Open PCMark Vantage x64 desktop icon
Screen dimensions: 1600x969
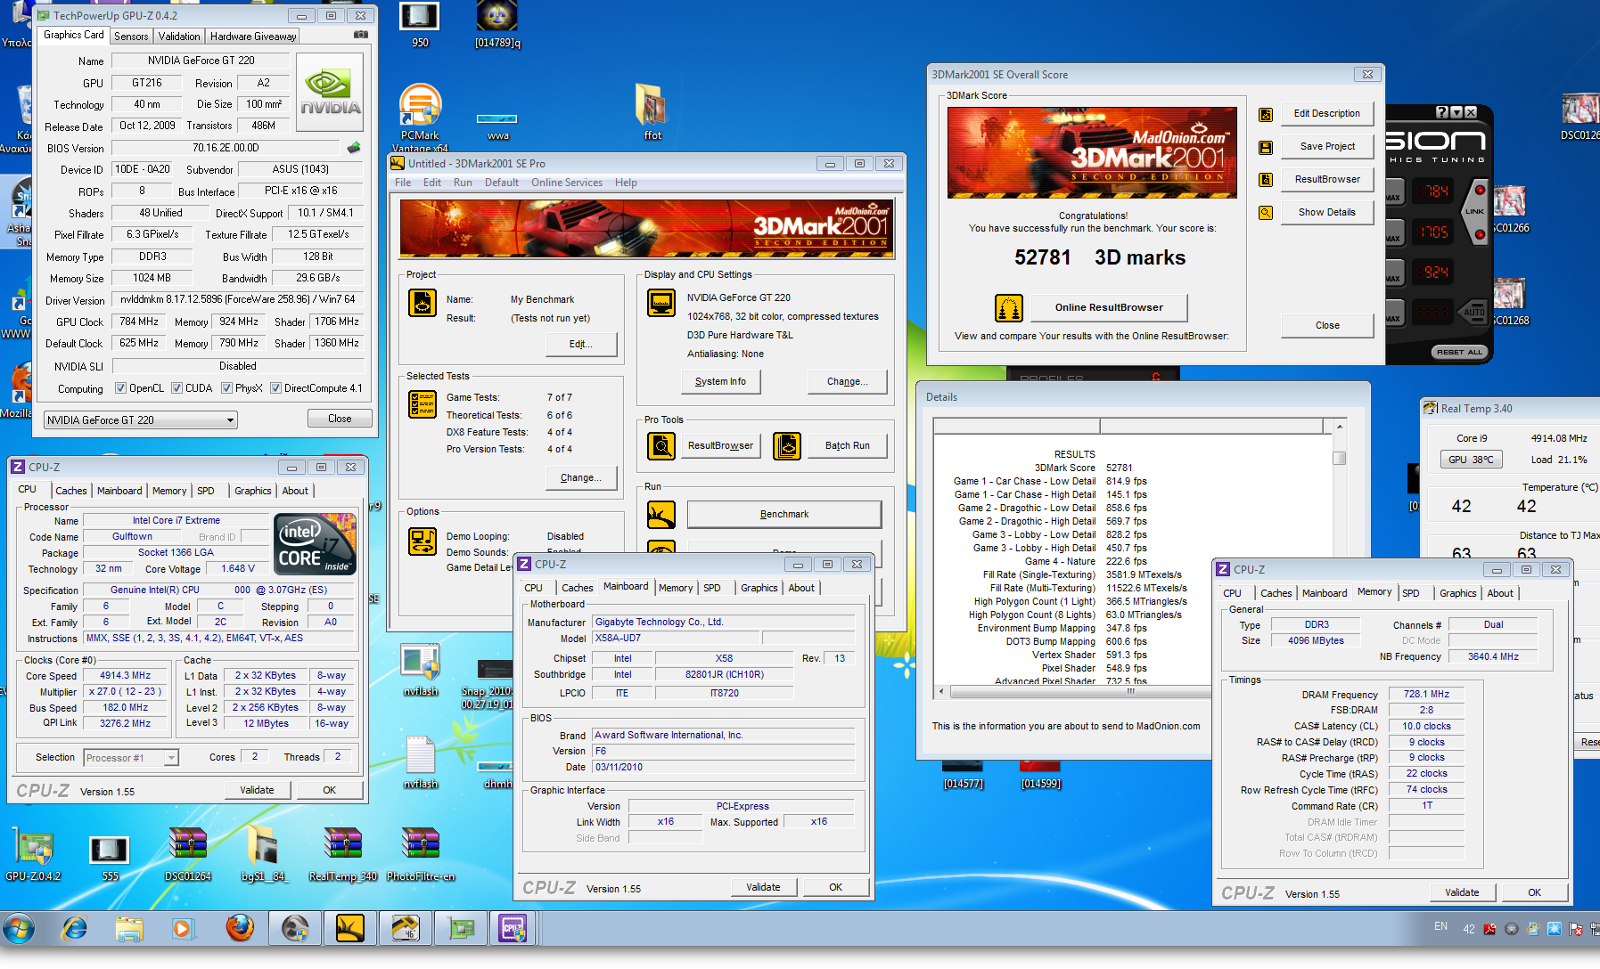[420, 119]
